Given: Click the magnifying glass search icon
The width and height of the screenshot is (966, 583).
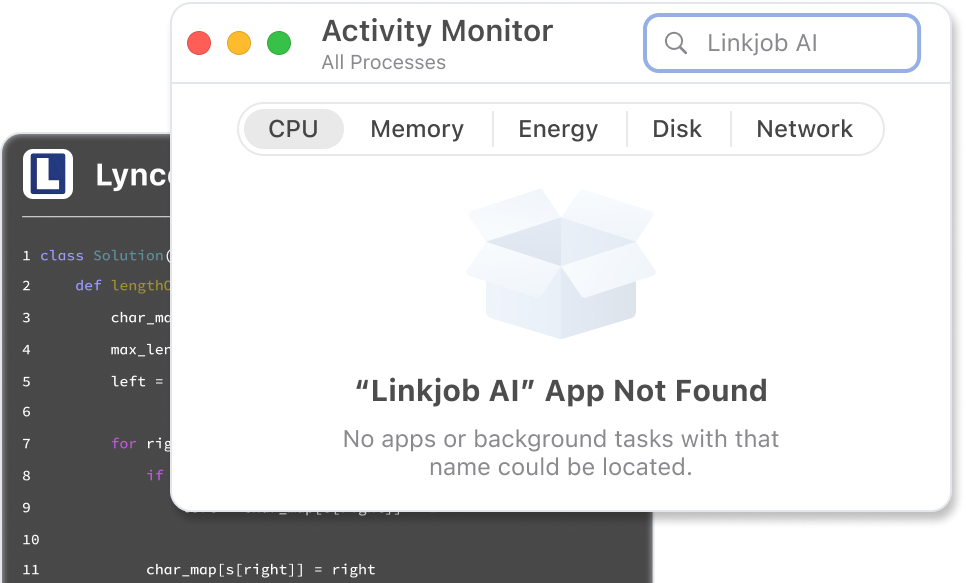Looking at the screenshot, I should tap(676, 43).
